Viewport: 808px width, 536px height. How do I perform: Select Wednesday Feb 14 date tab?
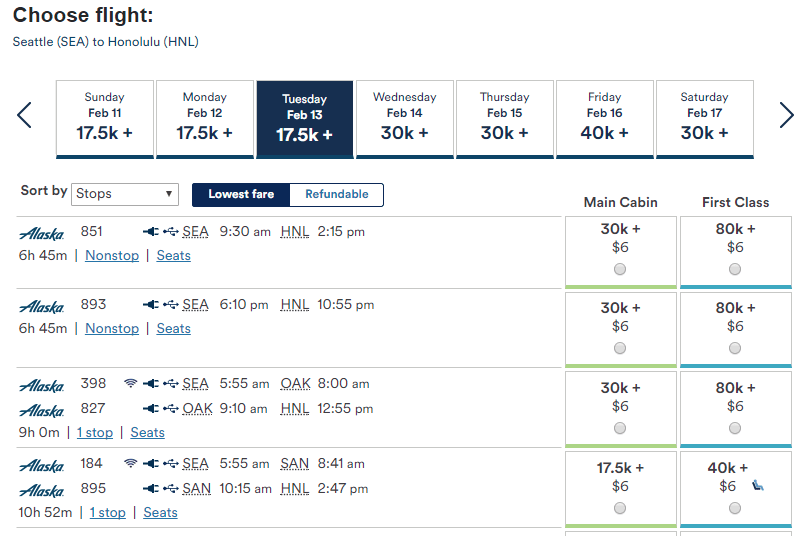[x=405, y=118]
